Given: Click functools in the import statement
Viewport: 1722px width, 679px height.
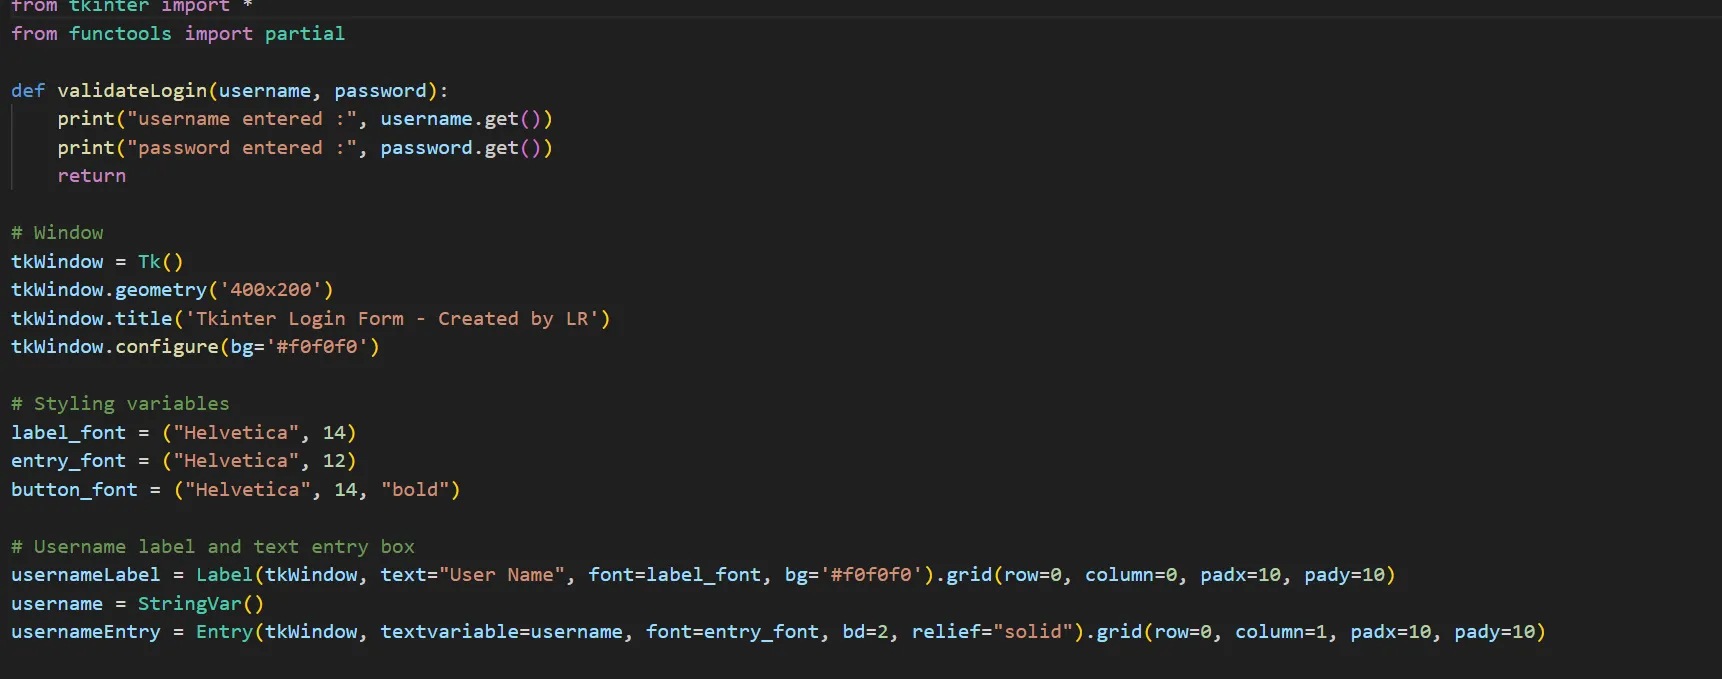Looking at the screenshot, I should click(x=120, y=34).
